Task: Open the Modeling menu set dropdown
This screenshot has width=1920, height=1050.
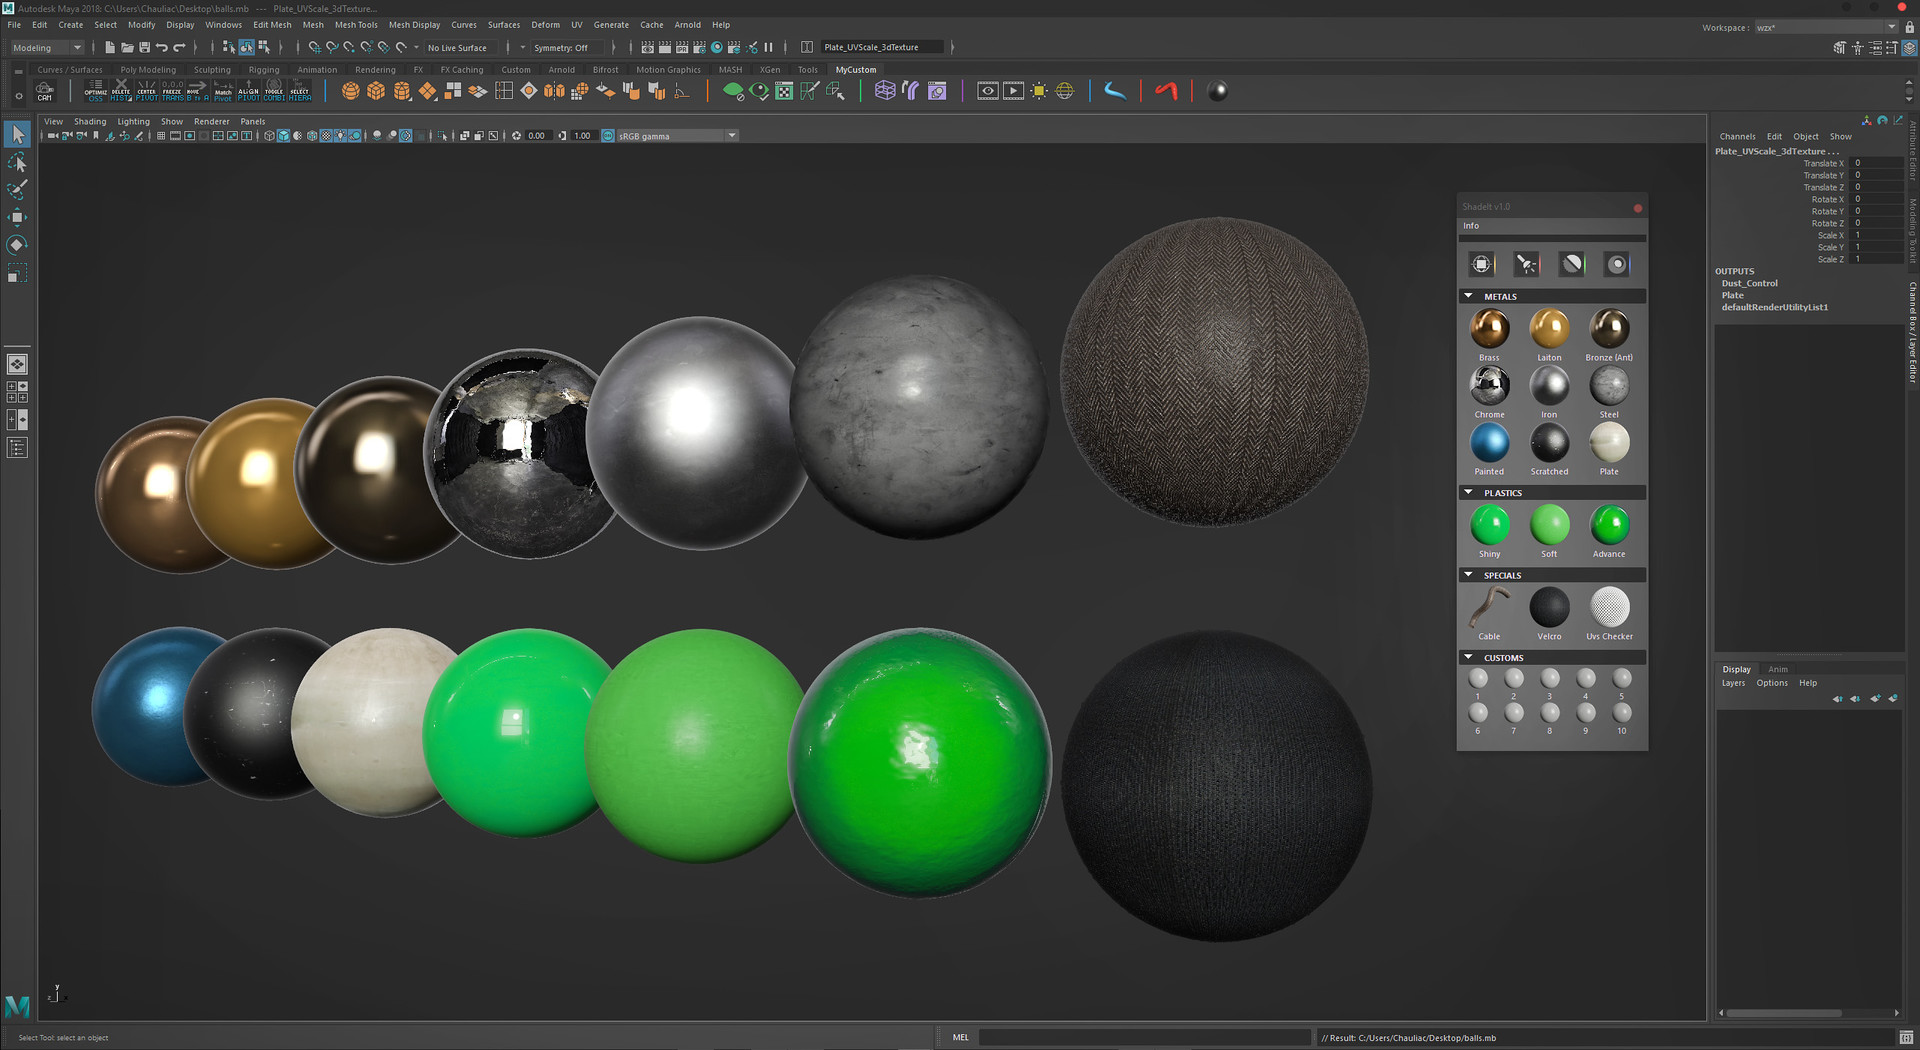Action: click(45, 47)
